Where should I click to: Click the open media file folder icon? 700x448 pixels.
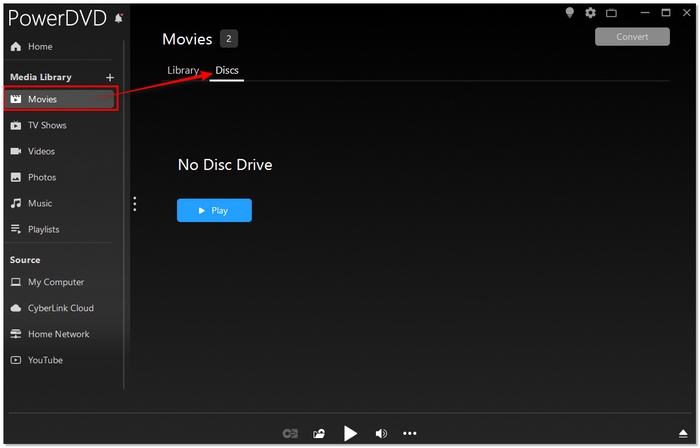[319, 433]
